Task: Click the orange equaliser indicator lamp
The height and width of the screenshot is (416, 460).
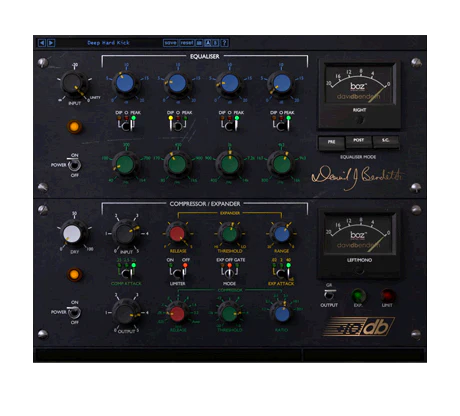Action: tap(74, 127)
